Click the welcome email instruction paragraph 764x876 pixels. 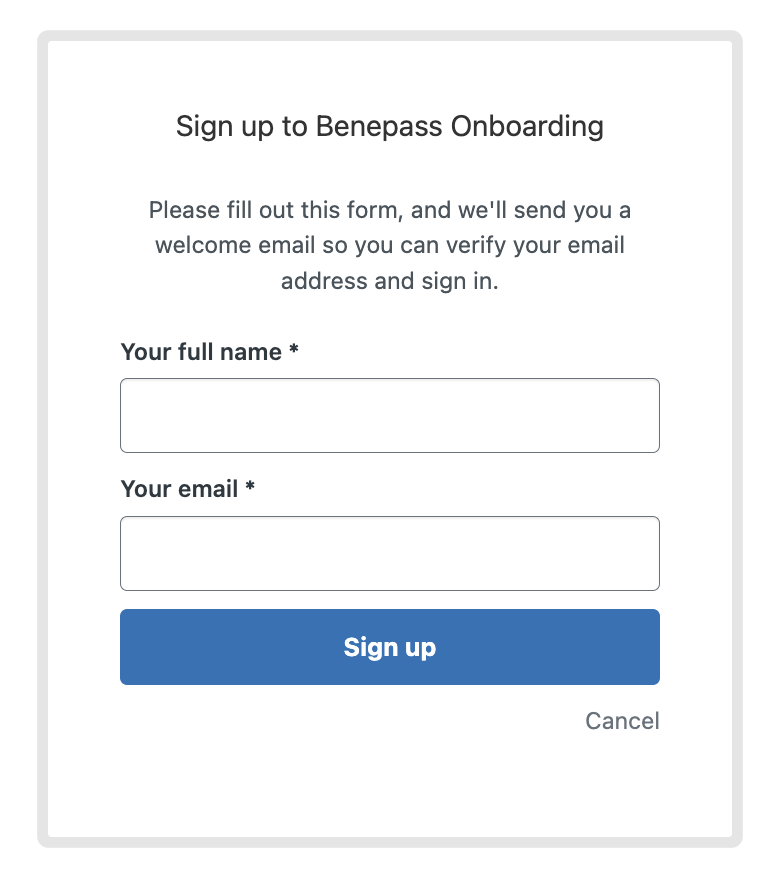(389, 245)
